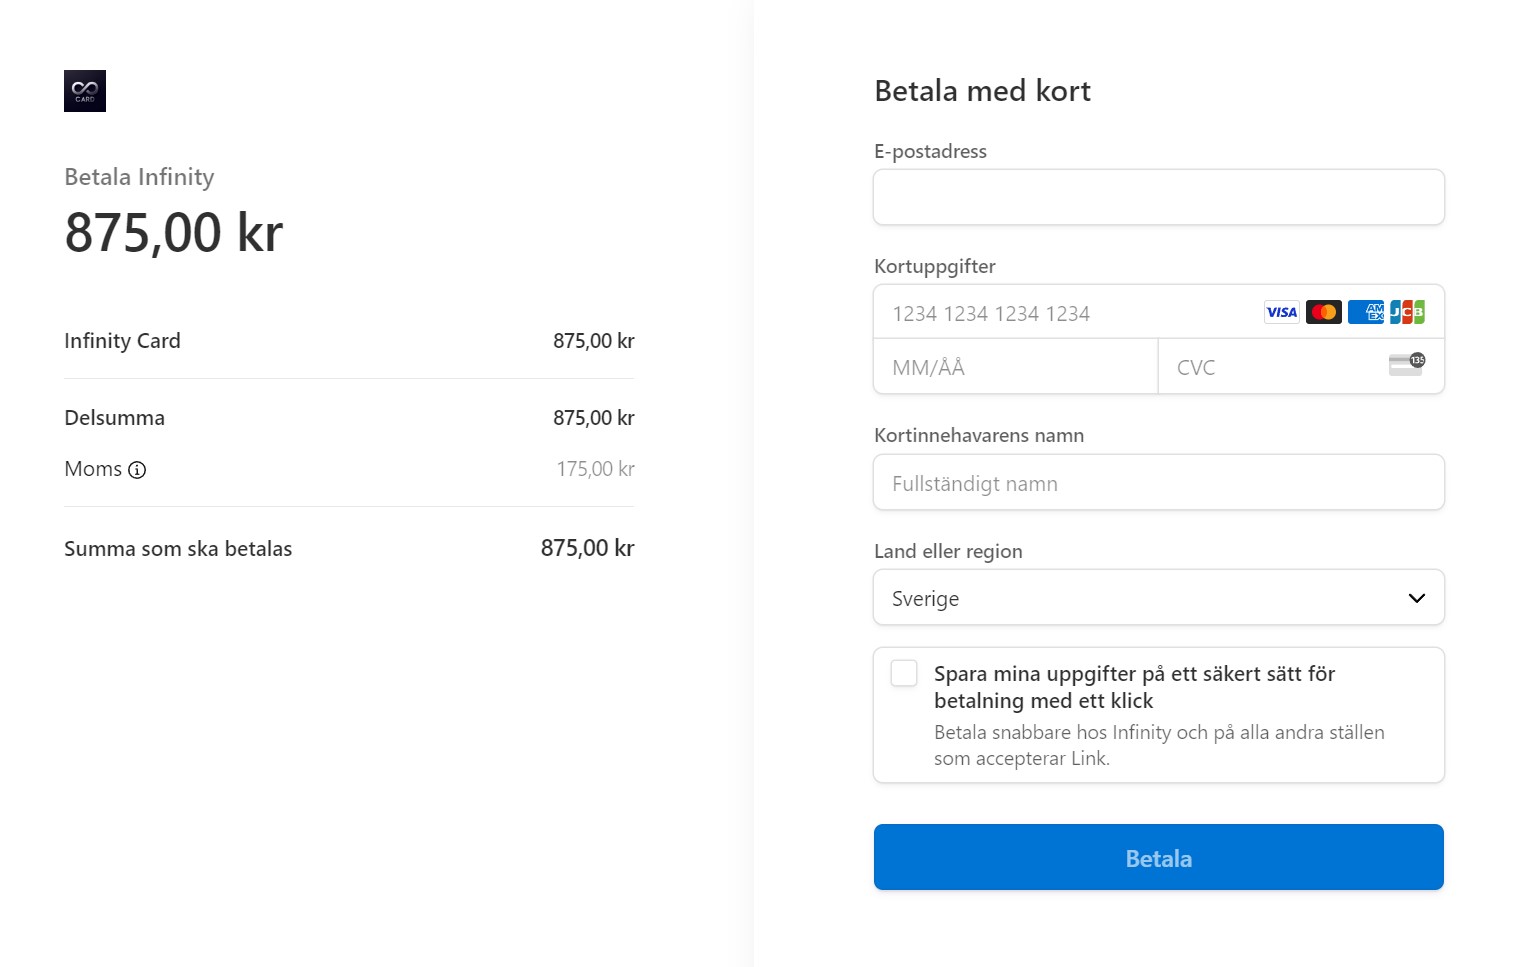Click the Betala med kort heading

[982, 91]
